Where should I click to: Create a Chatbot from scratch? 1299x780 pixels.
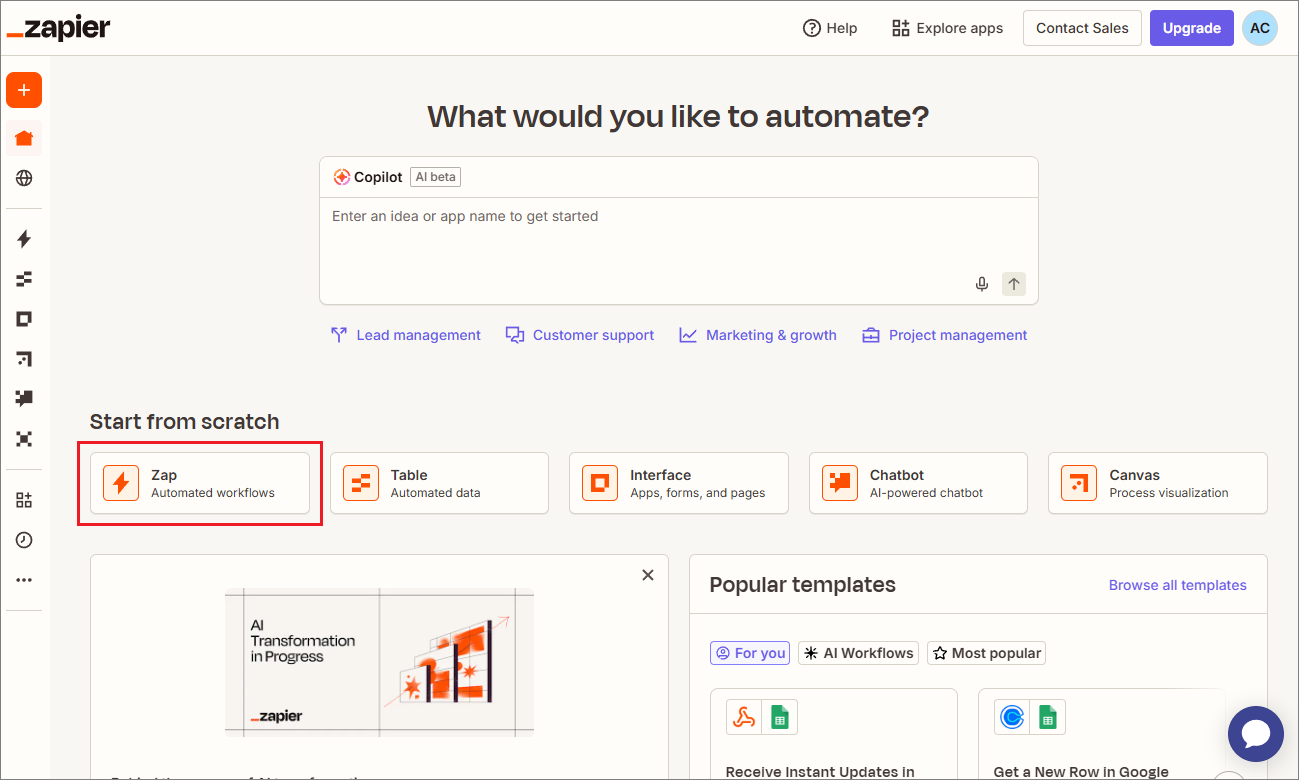tap(918, 483)
